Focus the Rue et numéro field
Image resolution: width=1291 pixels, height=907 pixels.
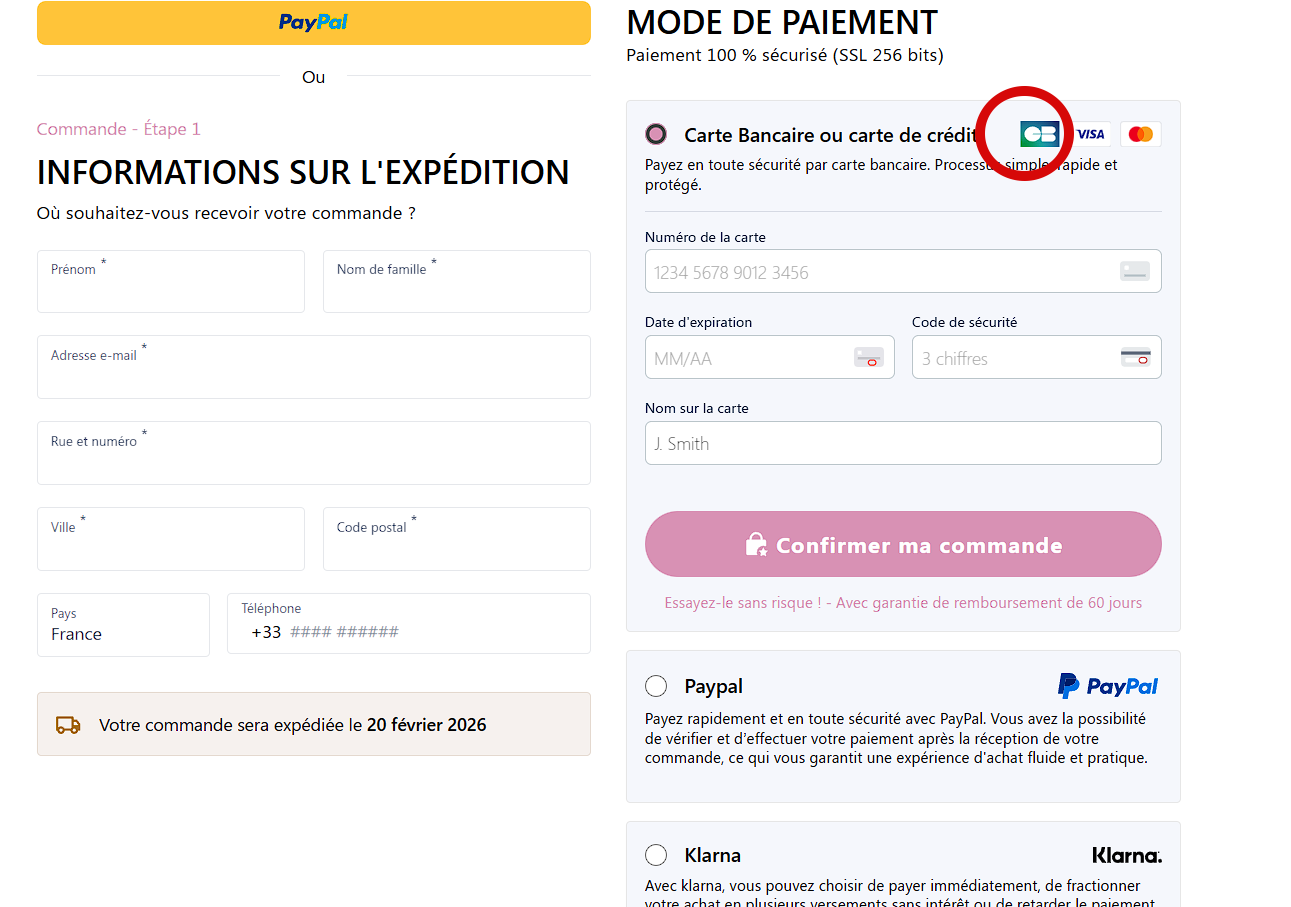click(314, 453)
